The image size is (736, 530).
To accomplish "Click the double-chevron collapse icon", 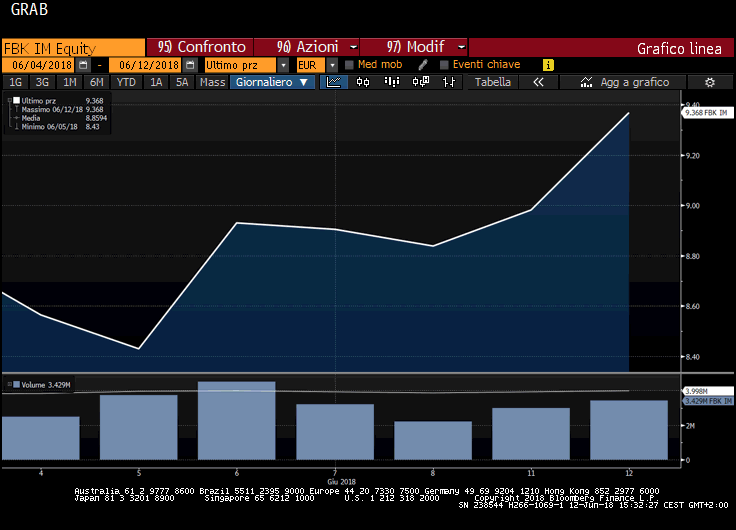I will point(538,82).
